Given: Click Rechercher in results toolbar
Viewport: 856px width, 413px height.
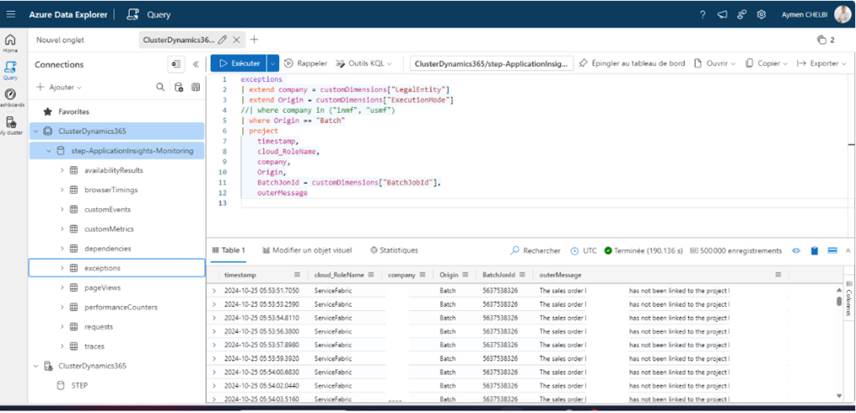Looking at the screenshot, I should click(x=536, y=251).
